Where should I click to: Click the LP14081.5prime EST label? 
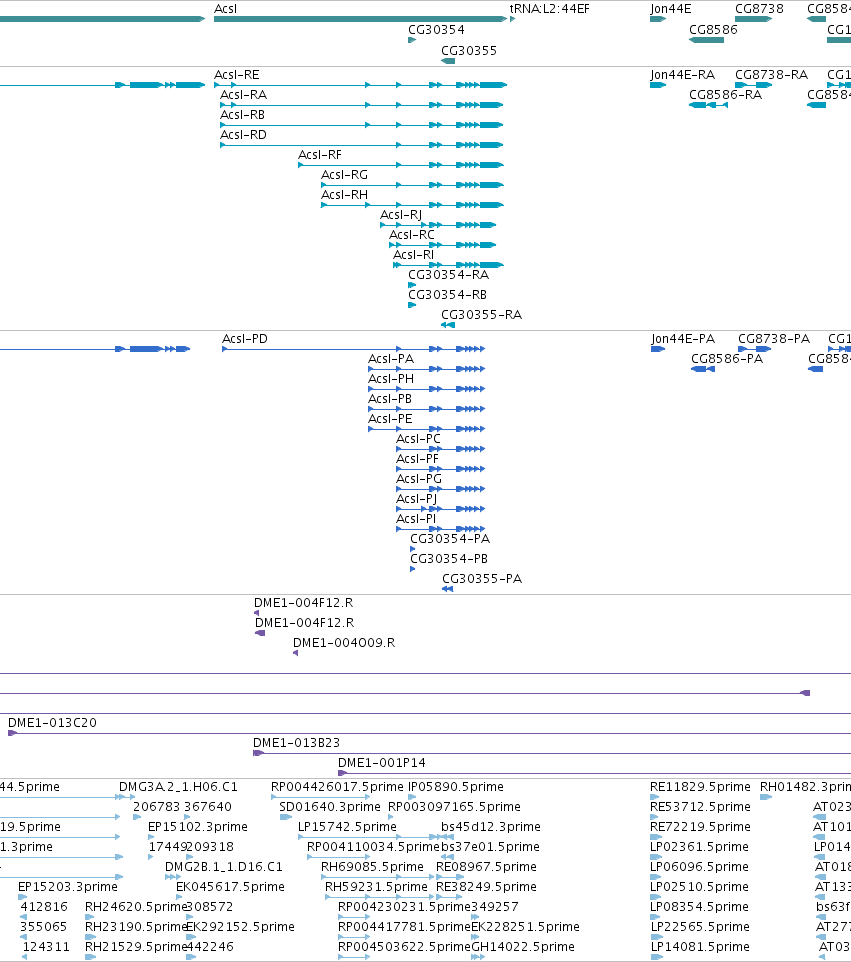700,947
